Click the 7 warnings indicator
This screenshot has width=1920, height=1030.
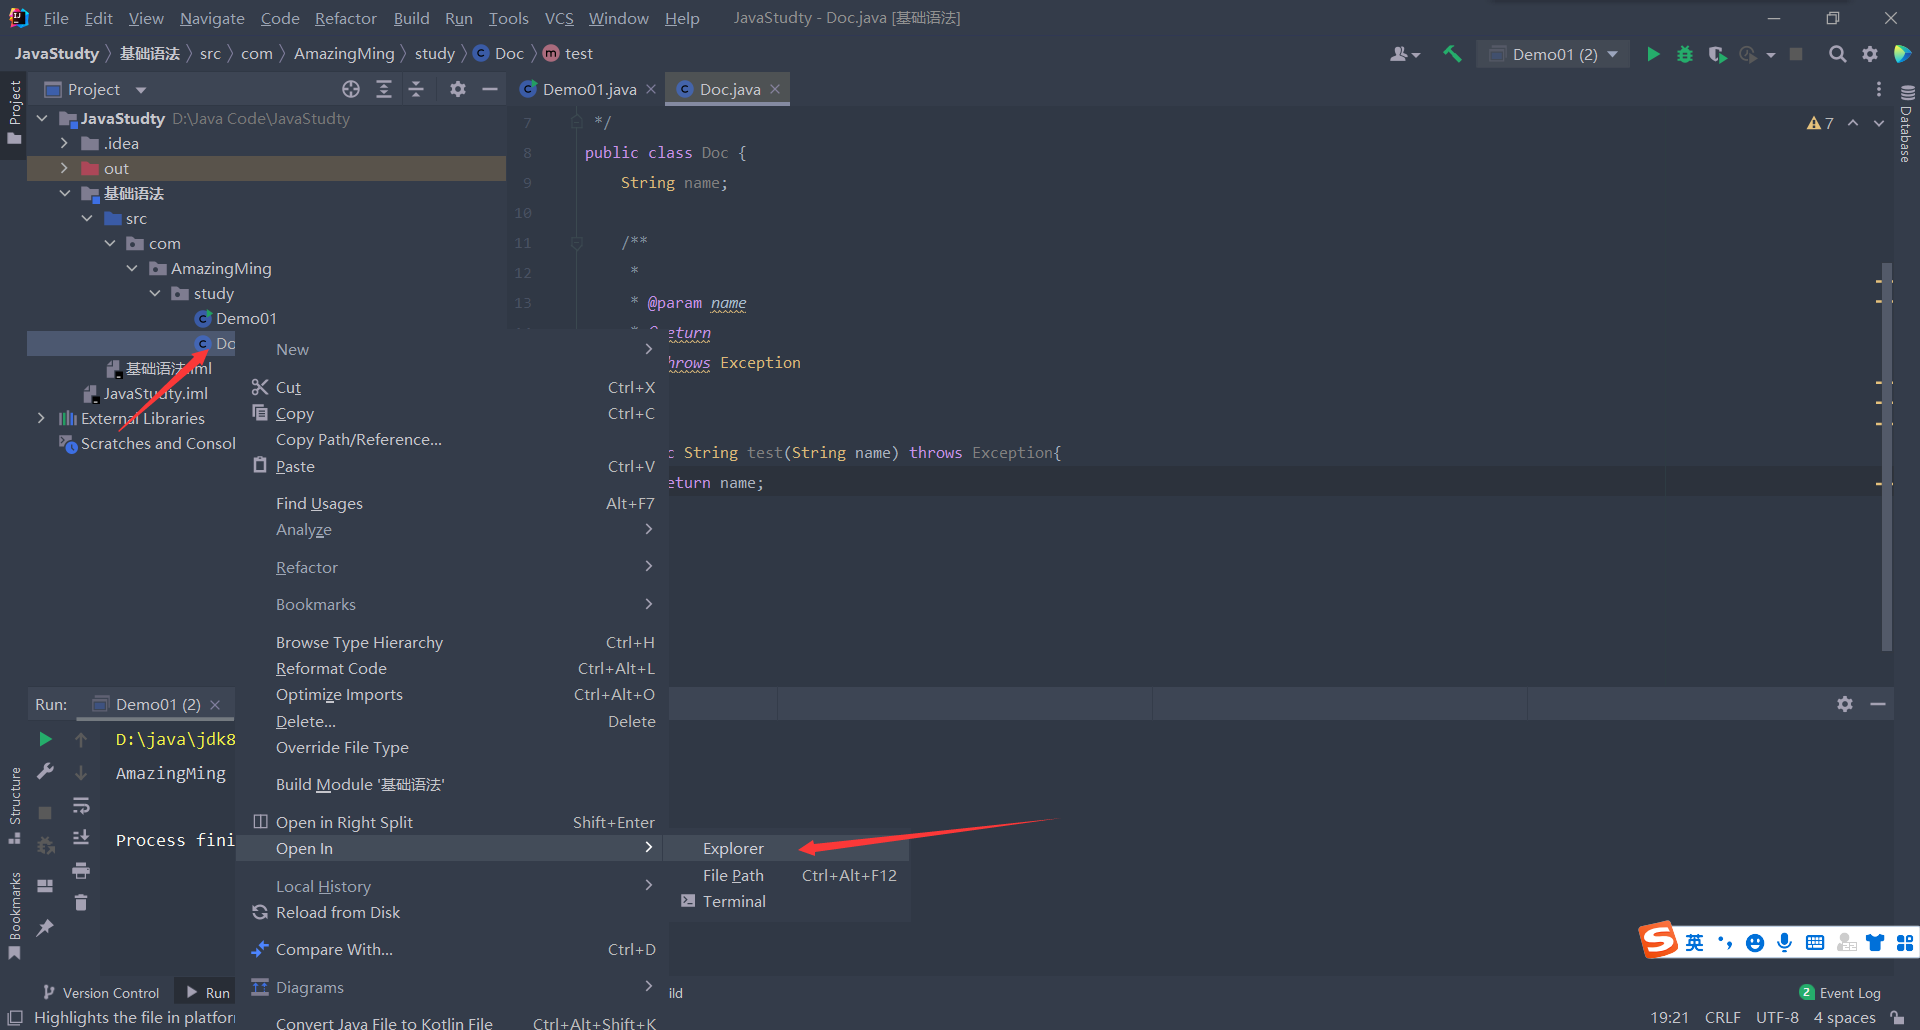[1820, 123]
